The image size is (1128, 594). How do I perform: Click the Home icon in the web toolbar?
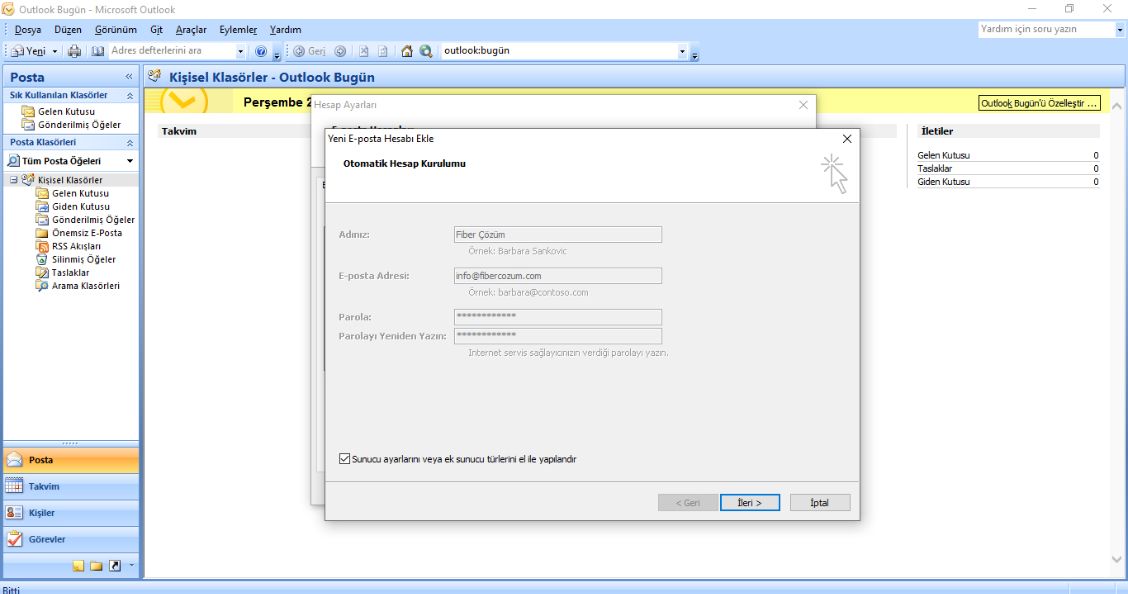tap(407, 51)
